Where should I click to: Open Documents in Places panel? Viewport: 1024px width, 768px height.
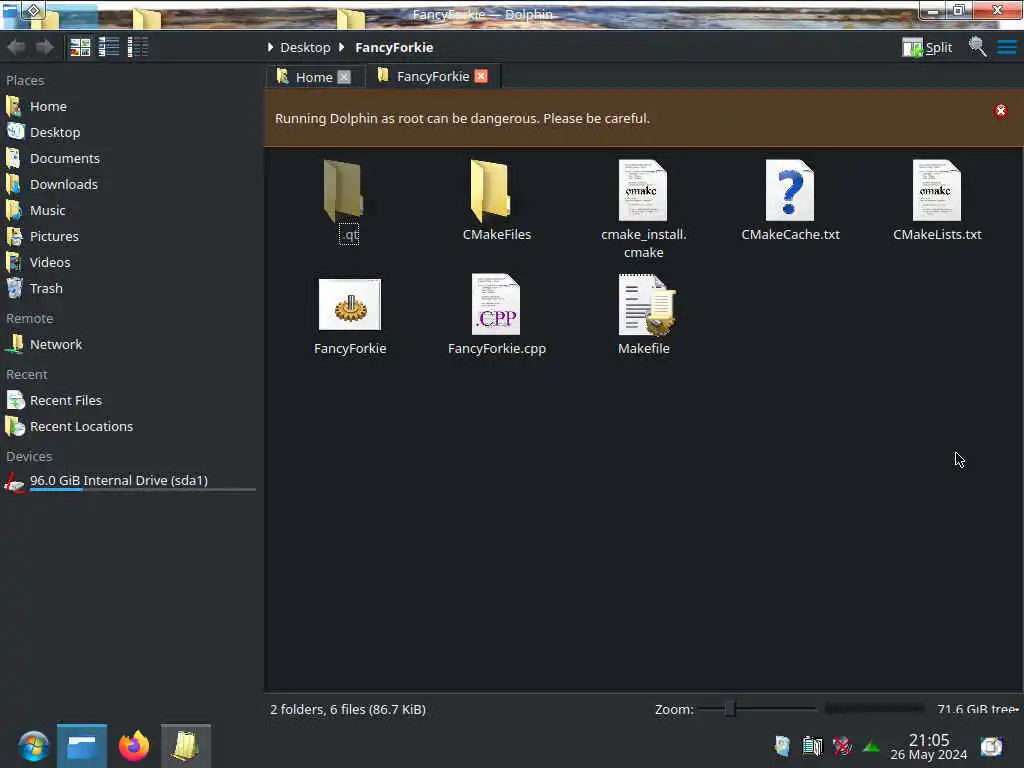click(x=131, y=159)
